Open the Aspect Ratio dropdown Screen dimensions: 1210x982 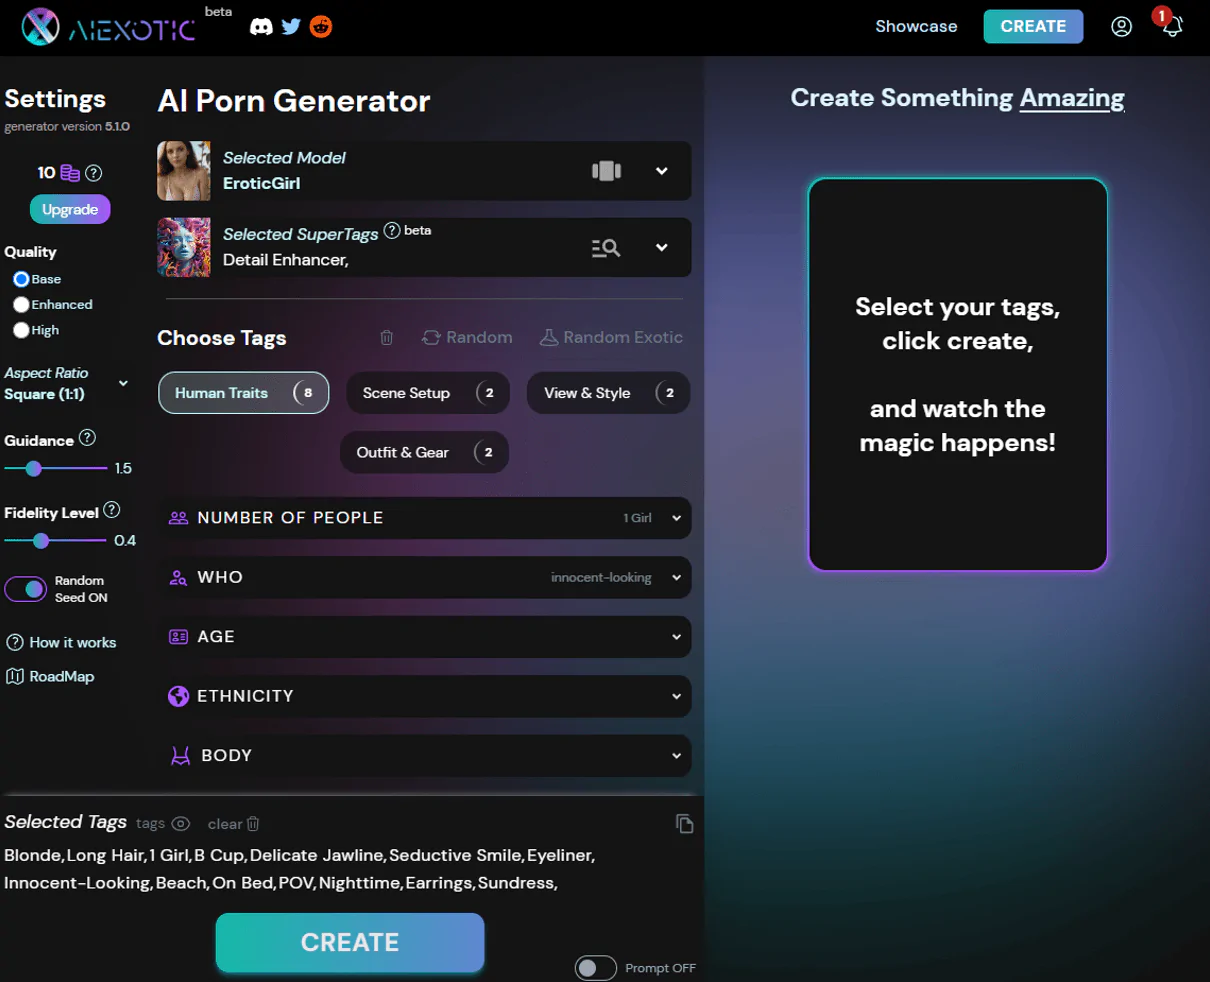pos(67,384)
